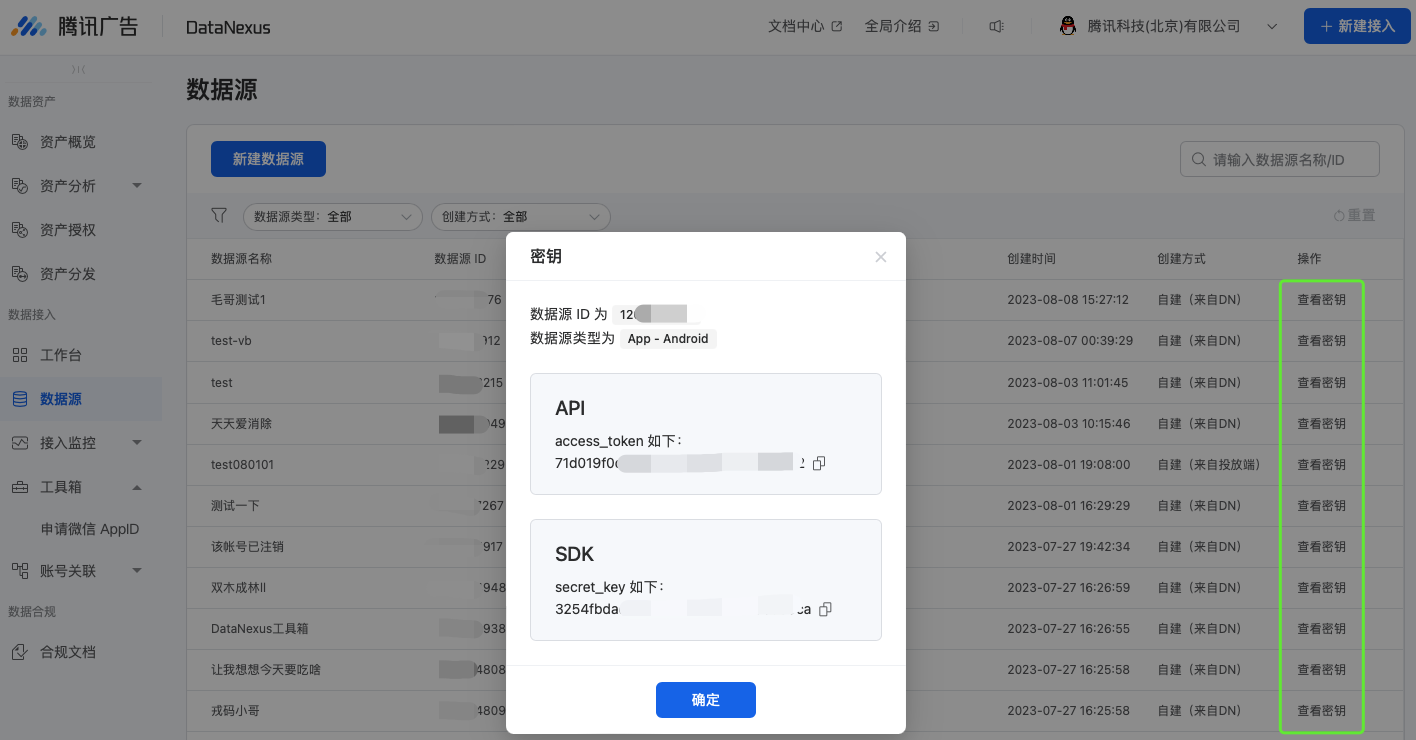Expand the 账号关联 submenu arrow

[137, 570]
